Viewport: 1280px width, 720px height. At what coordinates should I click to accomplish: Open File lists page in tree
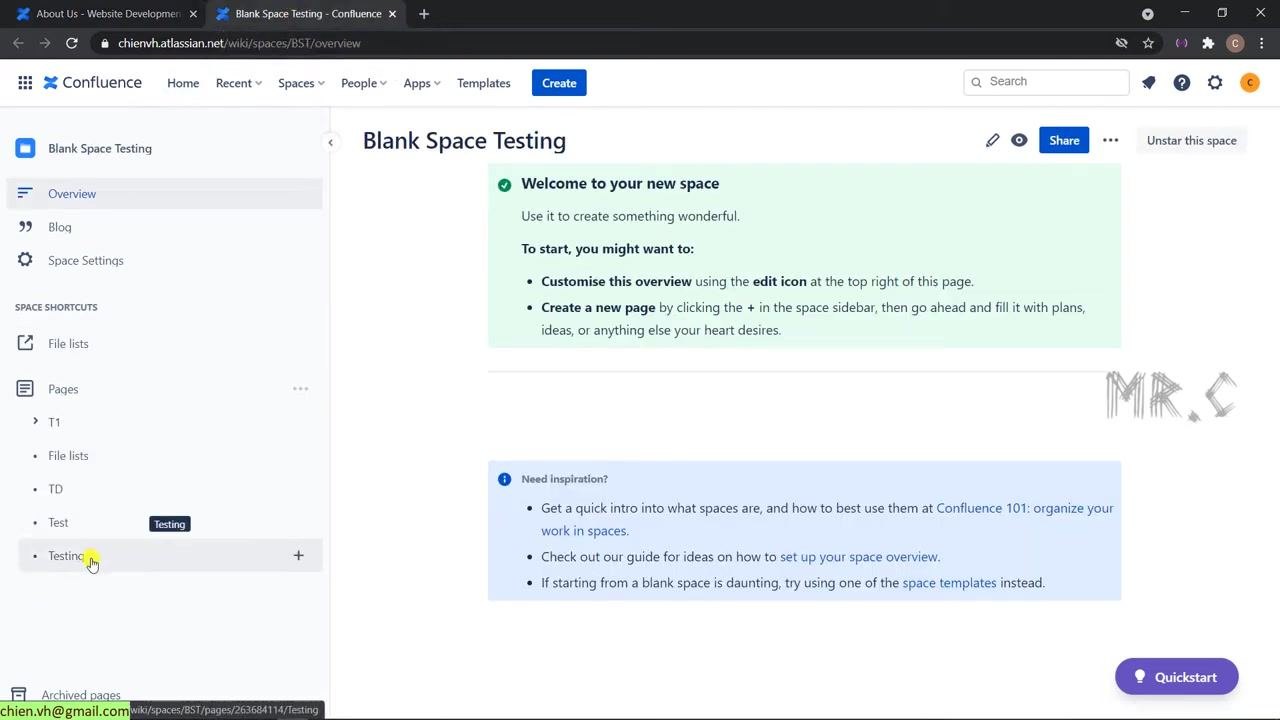[x=68, y=456]
